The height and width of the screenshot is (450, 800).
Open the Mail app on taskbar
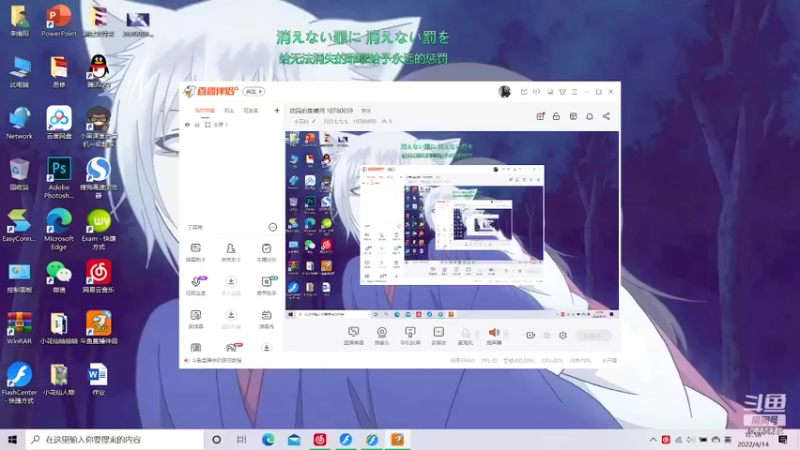[x=294, y=439]
